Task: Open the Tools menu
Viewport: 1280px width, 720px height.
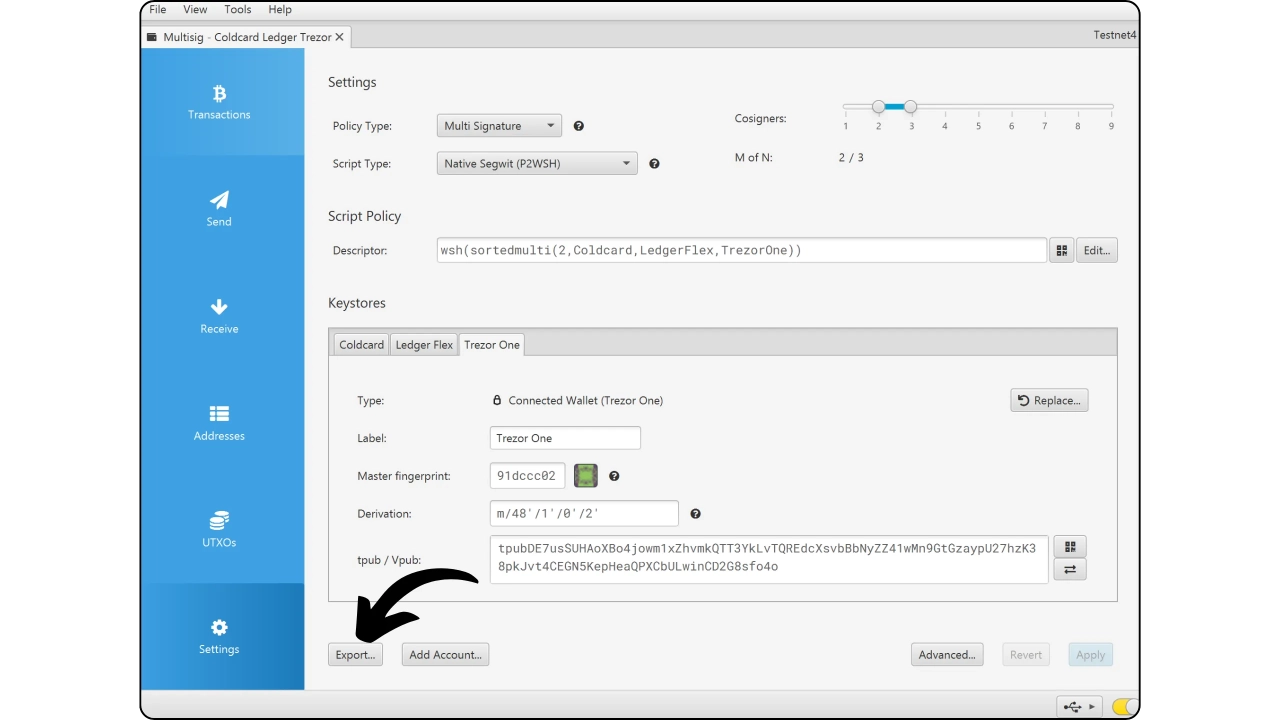Action: [x=238, y=9]
